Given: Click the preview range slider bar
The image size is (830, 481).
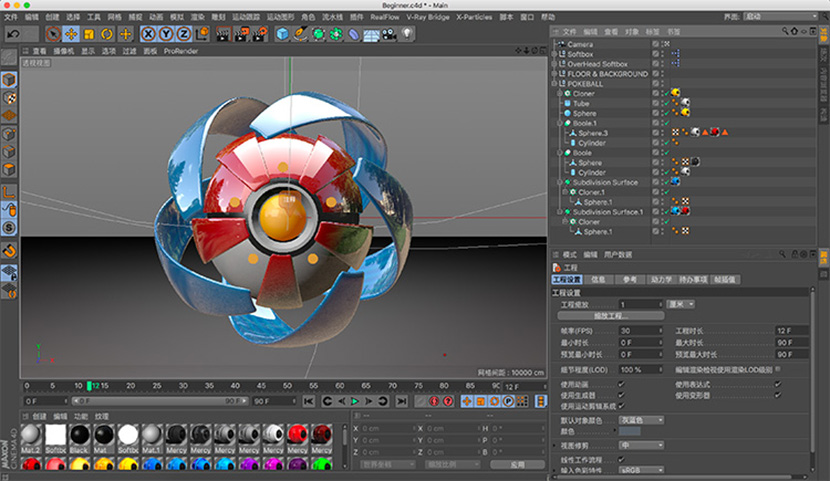Looking at the screenshot, I should pyautogui.click(x=159, y=401).
